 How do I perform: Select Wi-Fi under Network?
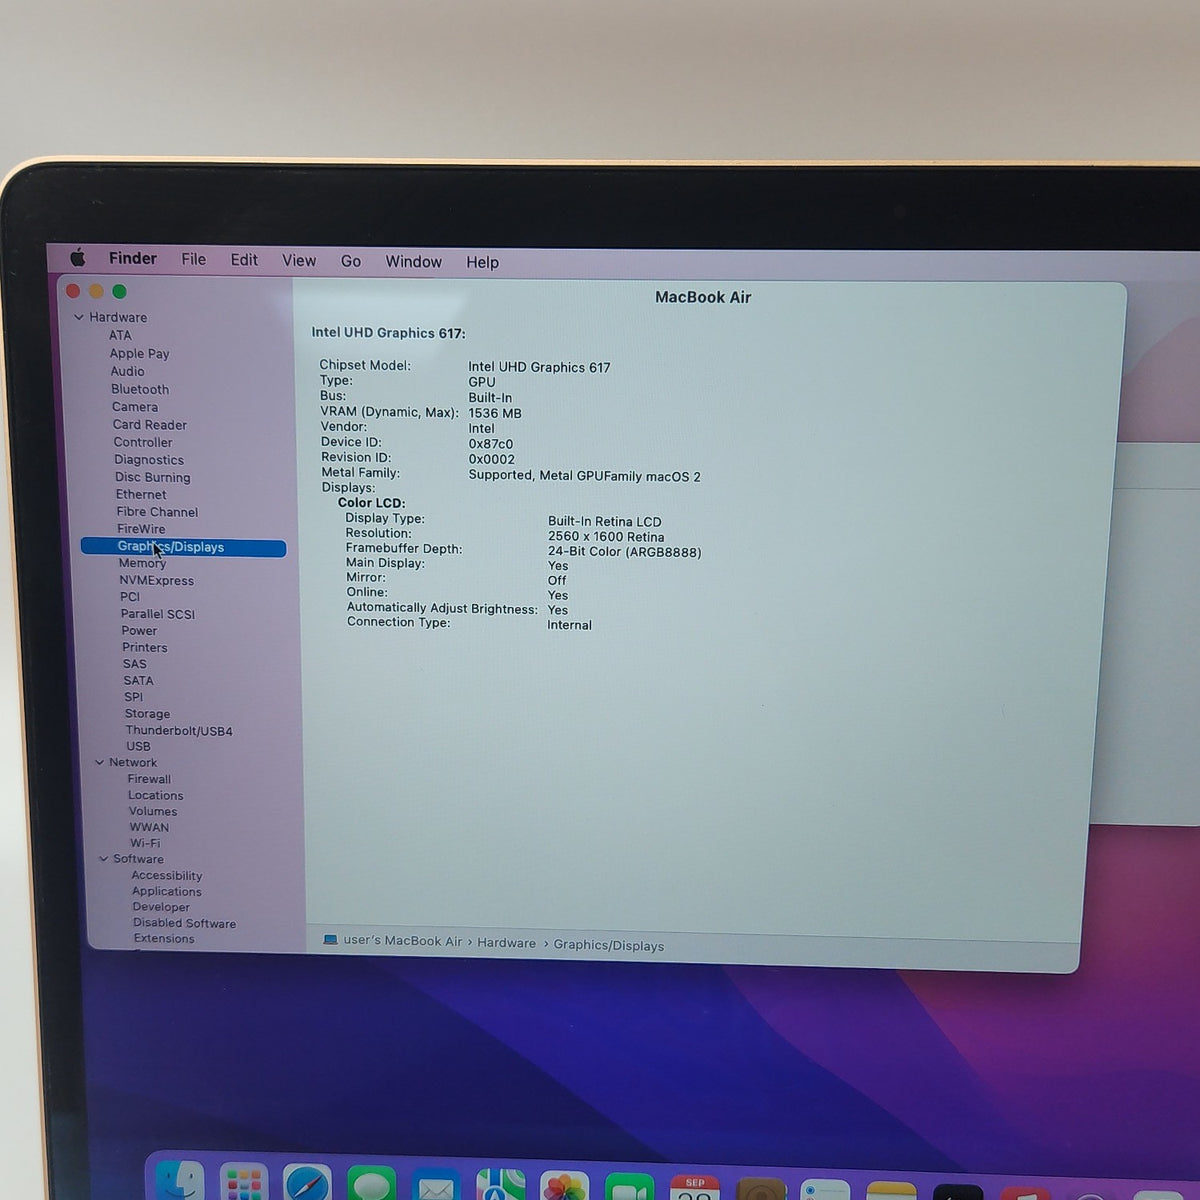click(145, 843)
